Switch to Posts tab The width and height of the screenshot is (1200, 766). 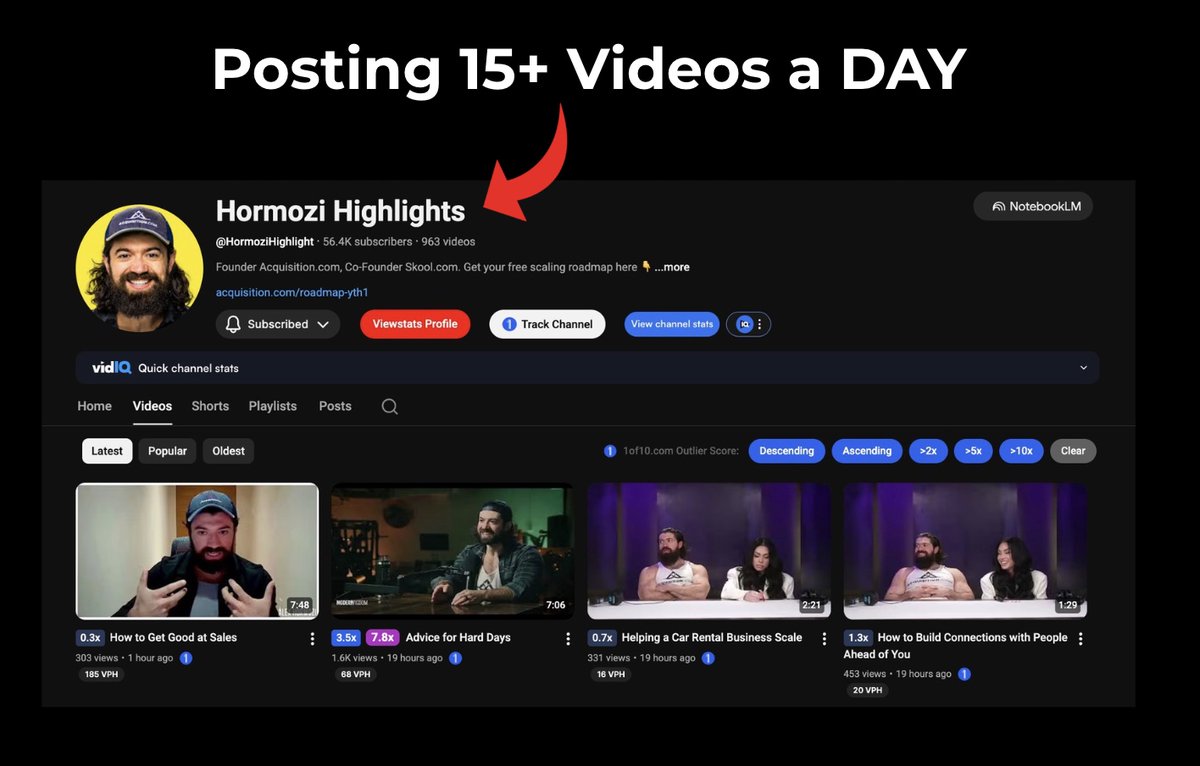pyautogui.click(x=335, y=406)
